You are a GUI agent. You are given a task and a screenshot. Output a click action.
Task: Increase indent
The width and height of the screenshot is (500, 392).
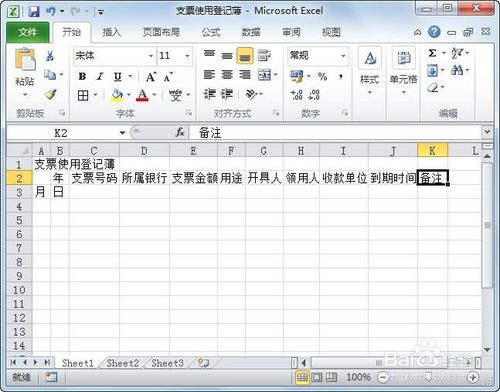pos(227,94)
